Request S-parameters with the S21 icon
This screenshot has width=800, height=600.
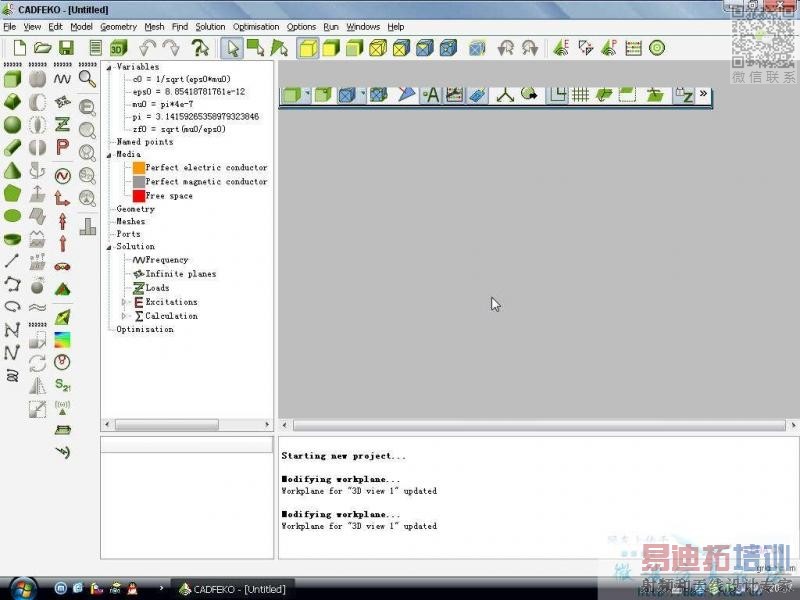tap(62, 384)
